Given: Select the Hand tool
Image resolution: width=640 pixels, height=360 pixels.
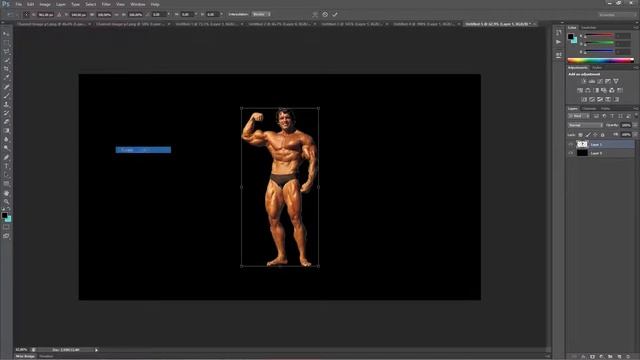Looking at the screenshot, I should pyautogui.click(x=6, y=193).
